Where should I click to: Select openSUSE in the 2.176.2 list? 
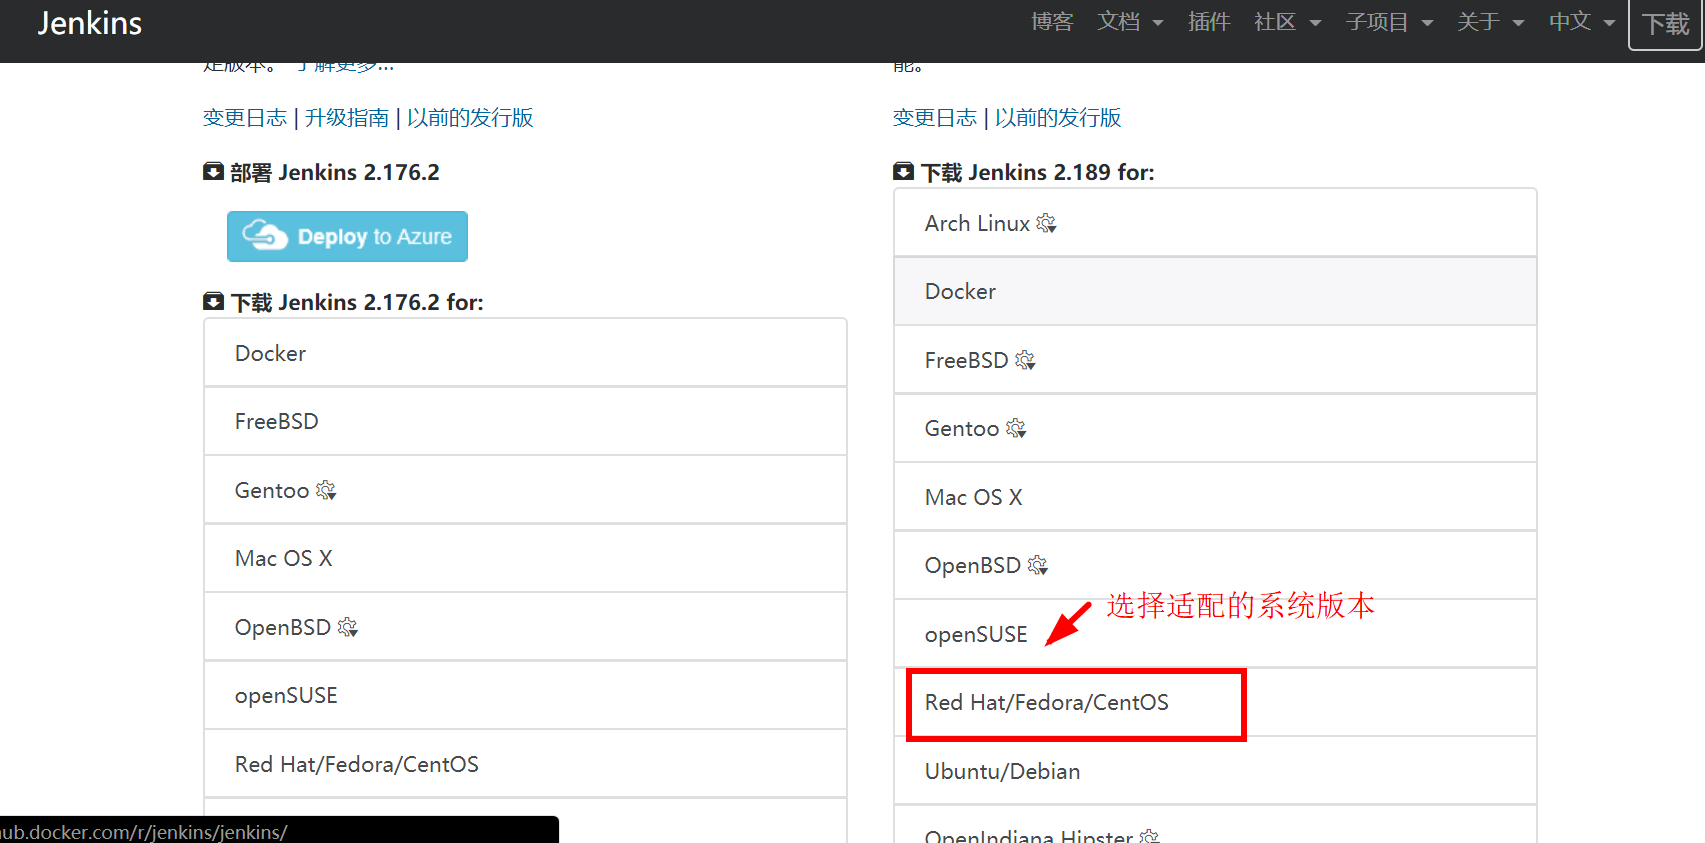click(x=525, y=695)
